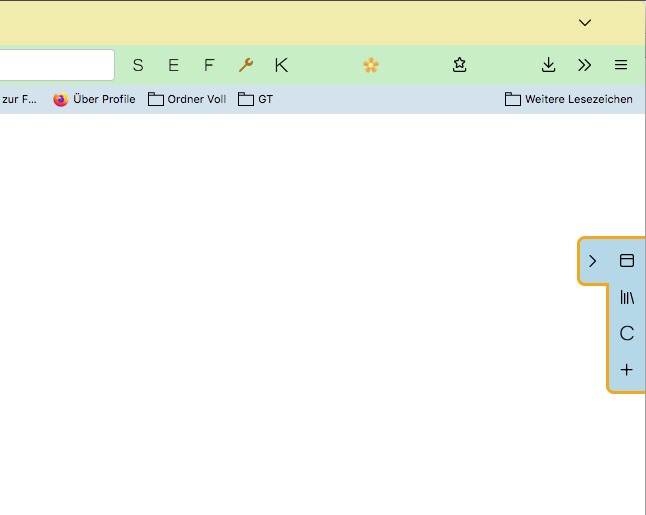Open the downloads panel
Viewport: 646px width, 515px height.
pos(548,65)
